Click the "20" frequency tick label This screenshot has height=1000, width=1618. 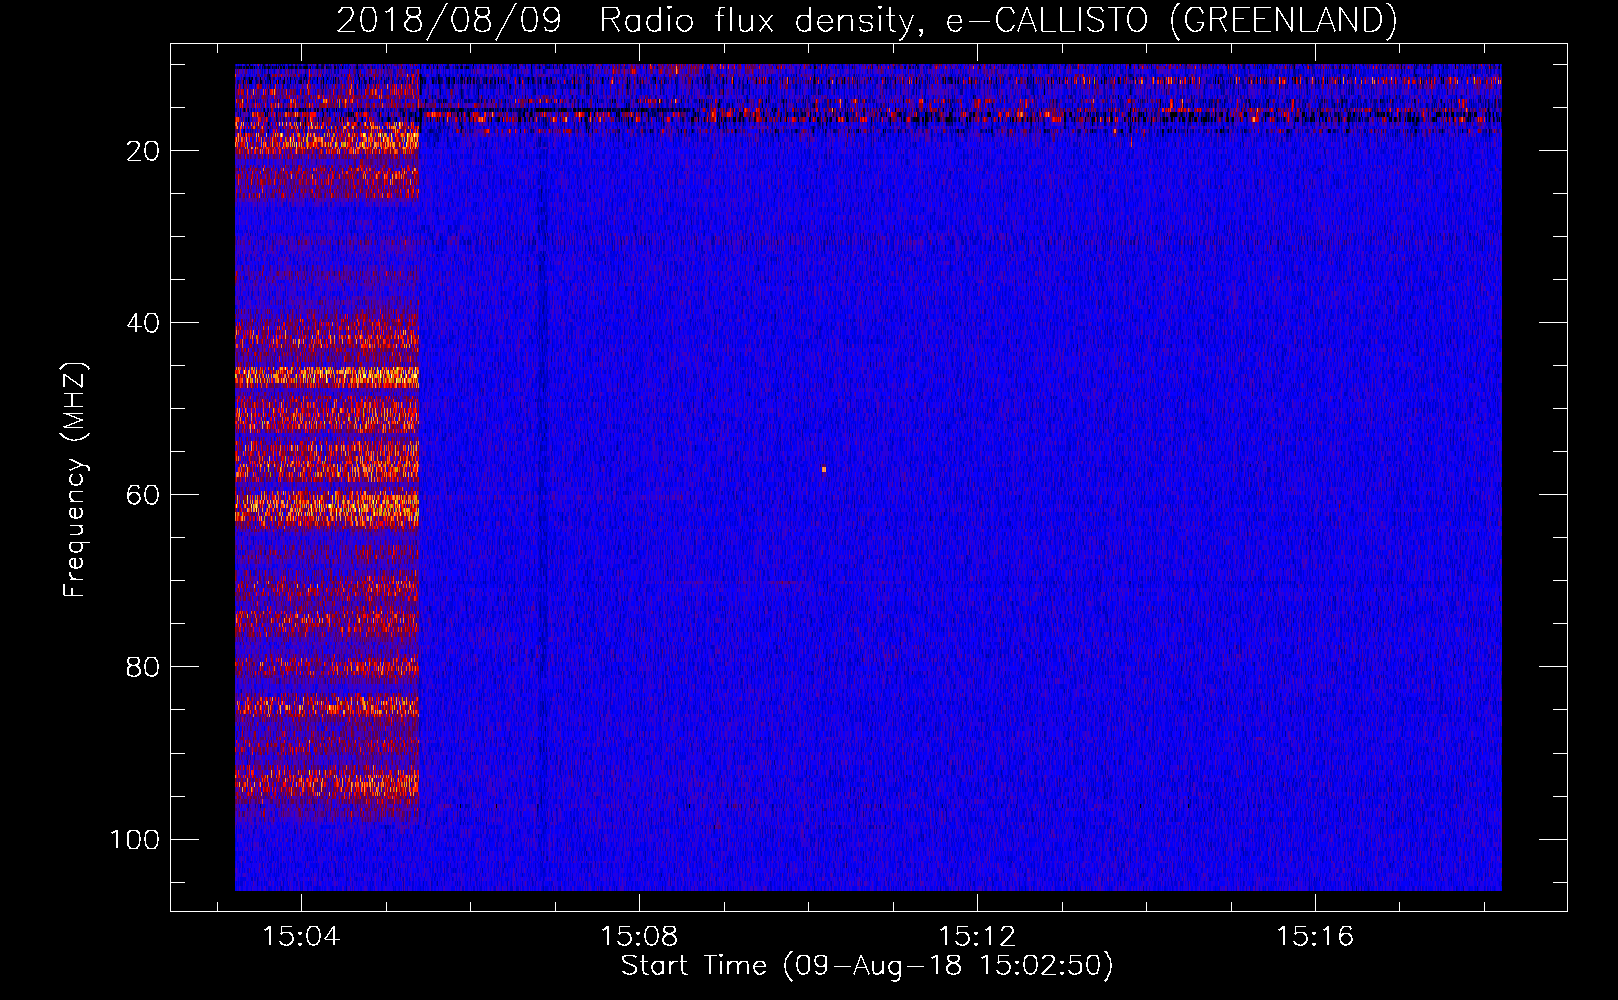pos(143,151)
